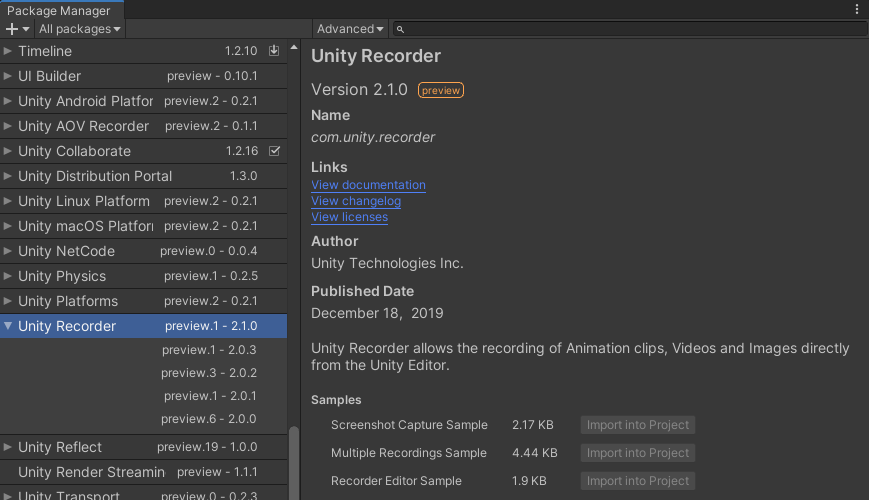Expand the Timeline package versions

[x=8, y=51]
